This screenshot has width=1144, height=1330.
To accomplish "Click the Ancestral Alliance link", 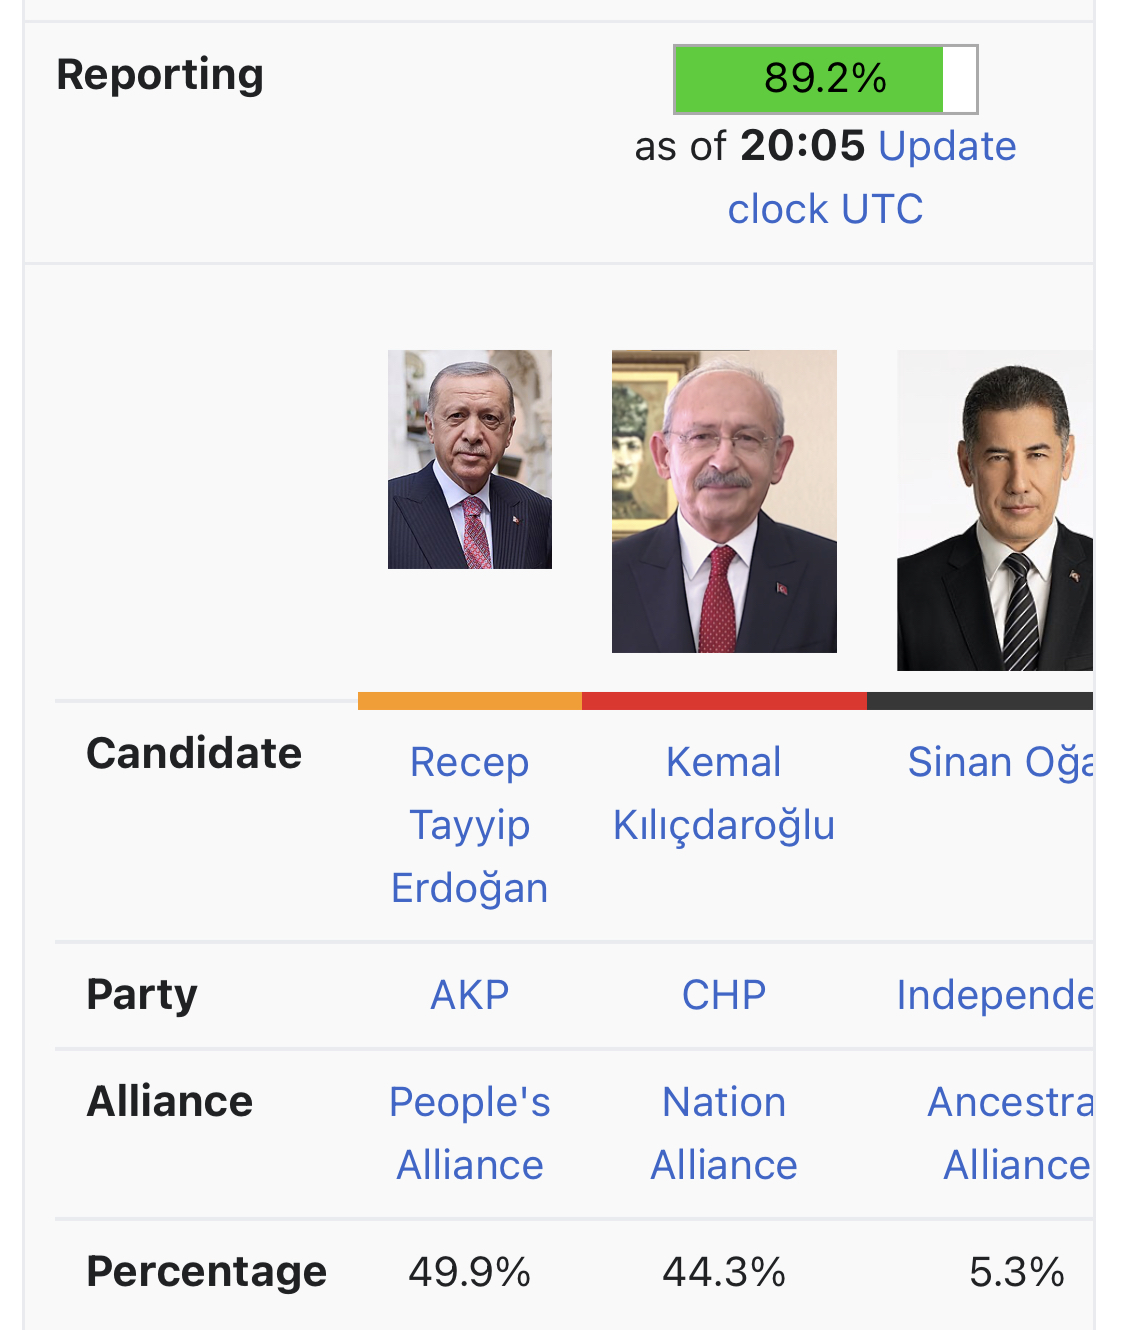I will click(x=1012, y=1134).
